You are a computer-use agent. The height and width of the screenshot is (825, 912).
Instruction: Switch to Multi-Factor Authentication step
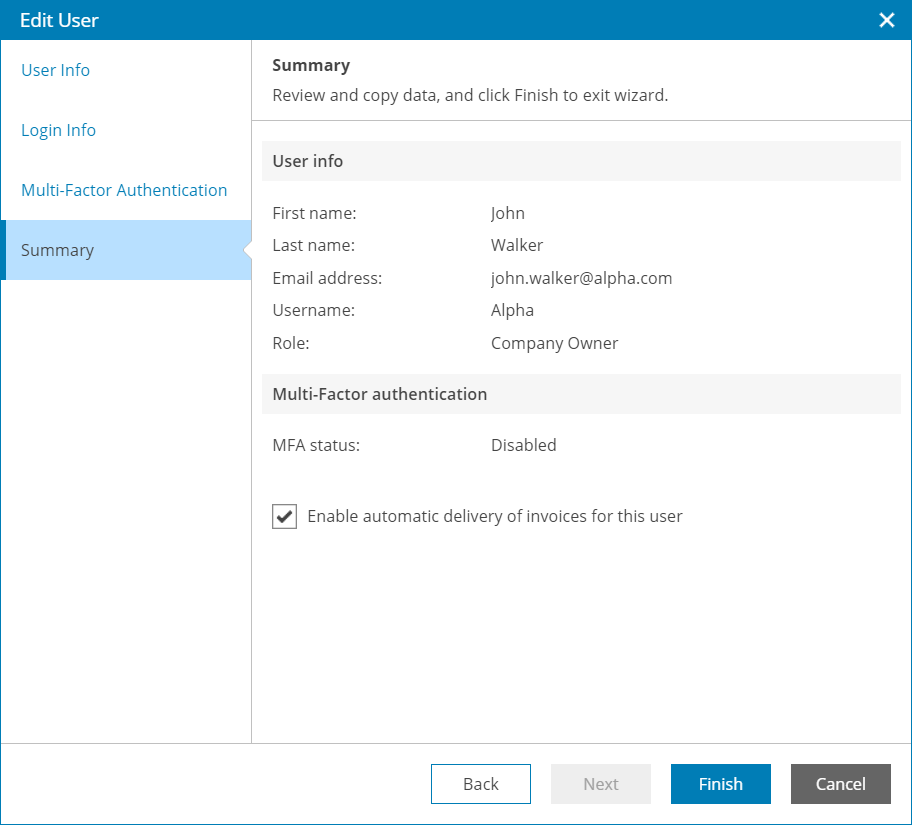click(x=124, y=190)
